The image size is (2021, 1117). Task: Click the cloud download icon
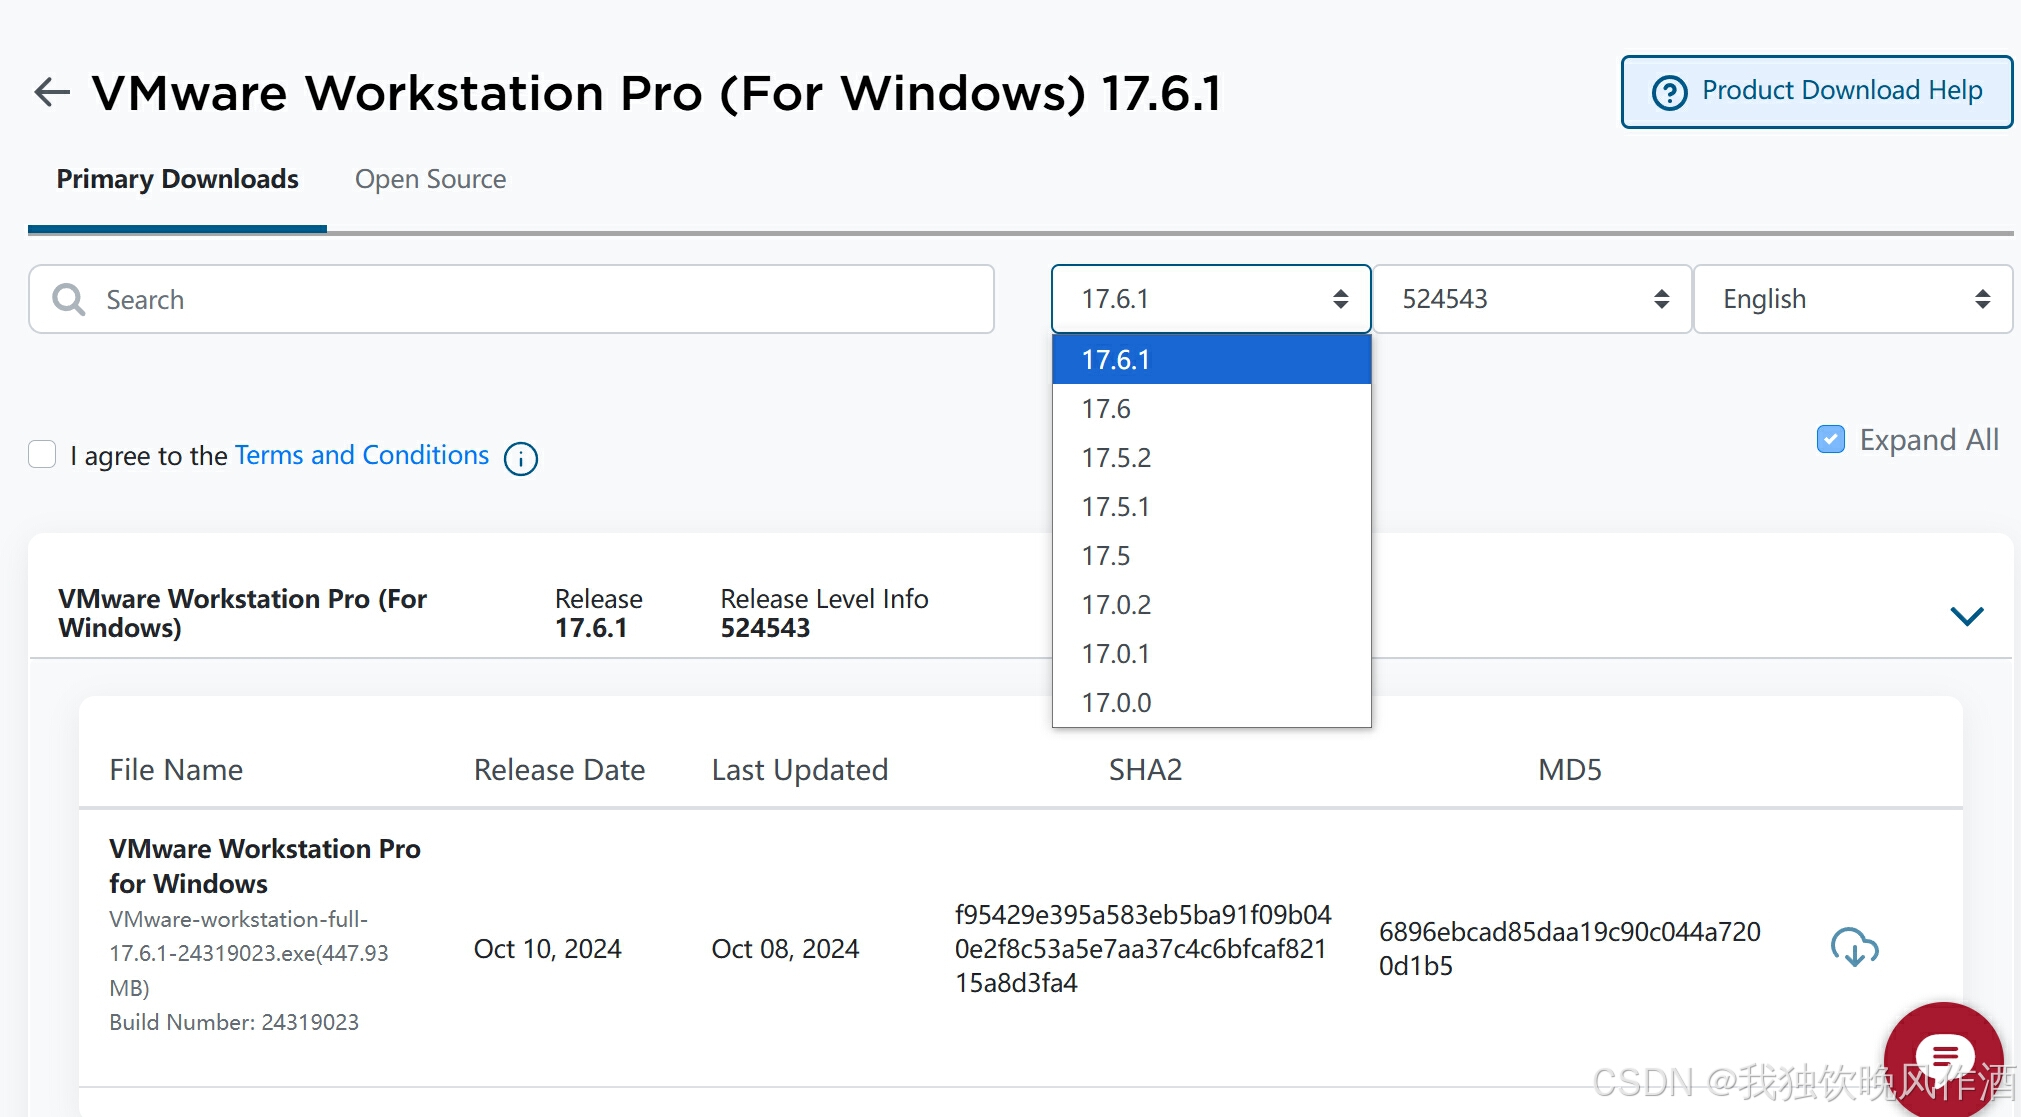tap(1854, 946)
